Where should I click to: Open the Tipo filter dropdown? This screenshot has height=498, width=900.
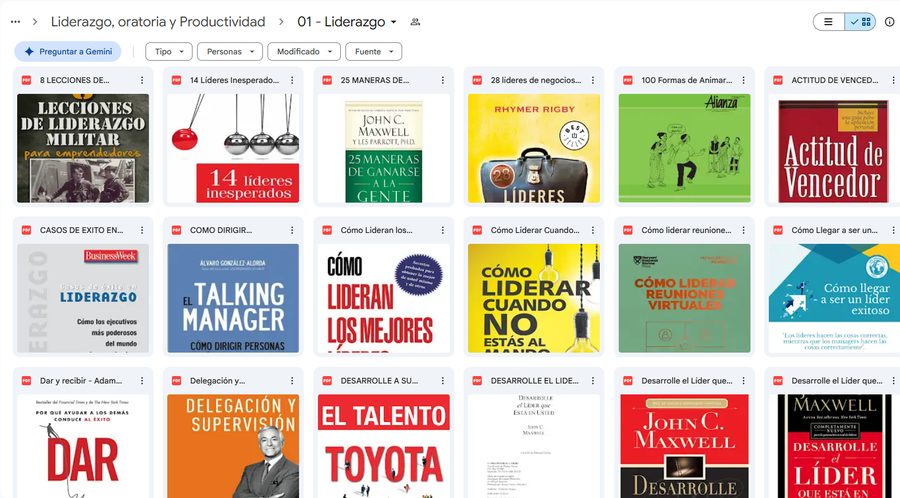pos(169,52)
